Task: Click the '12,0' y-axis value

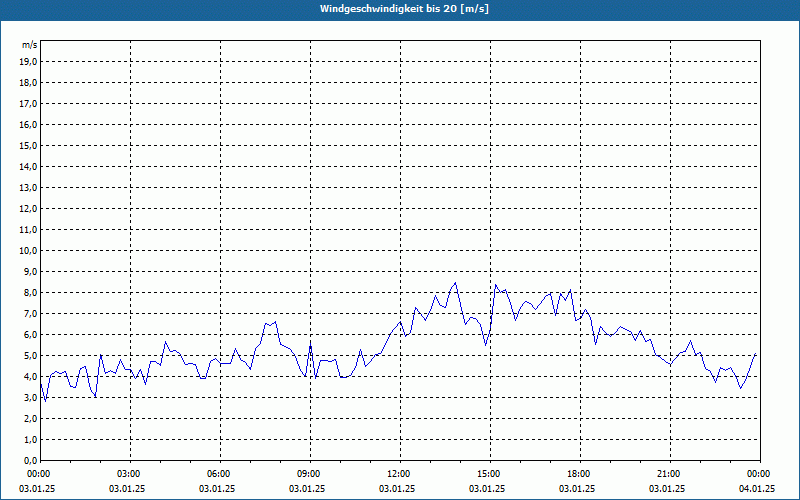Action: [29, 209]
